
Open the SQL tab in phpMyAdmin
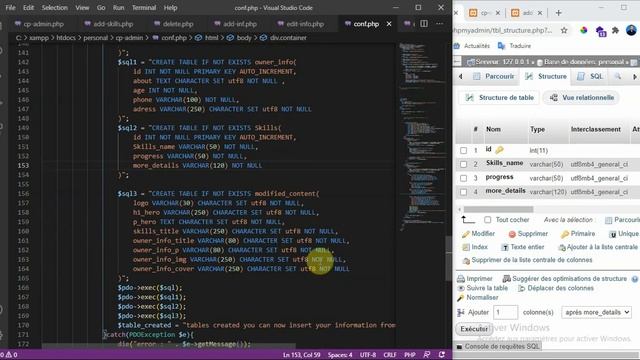coord(590,76)
